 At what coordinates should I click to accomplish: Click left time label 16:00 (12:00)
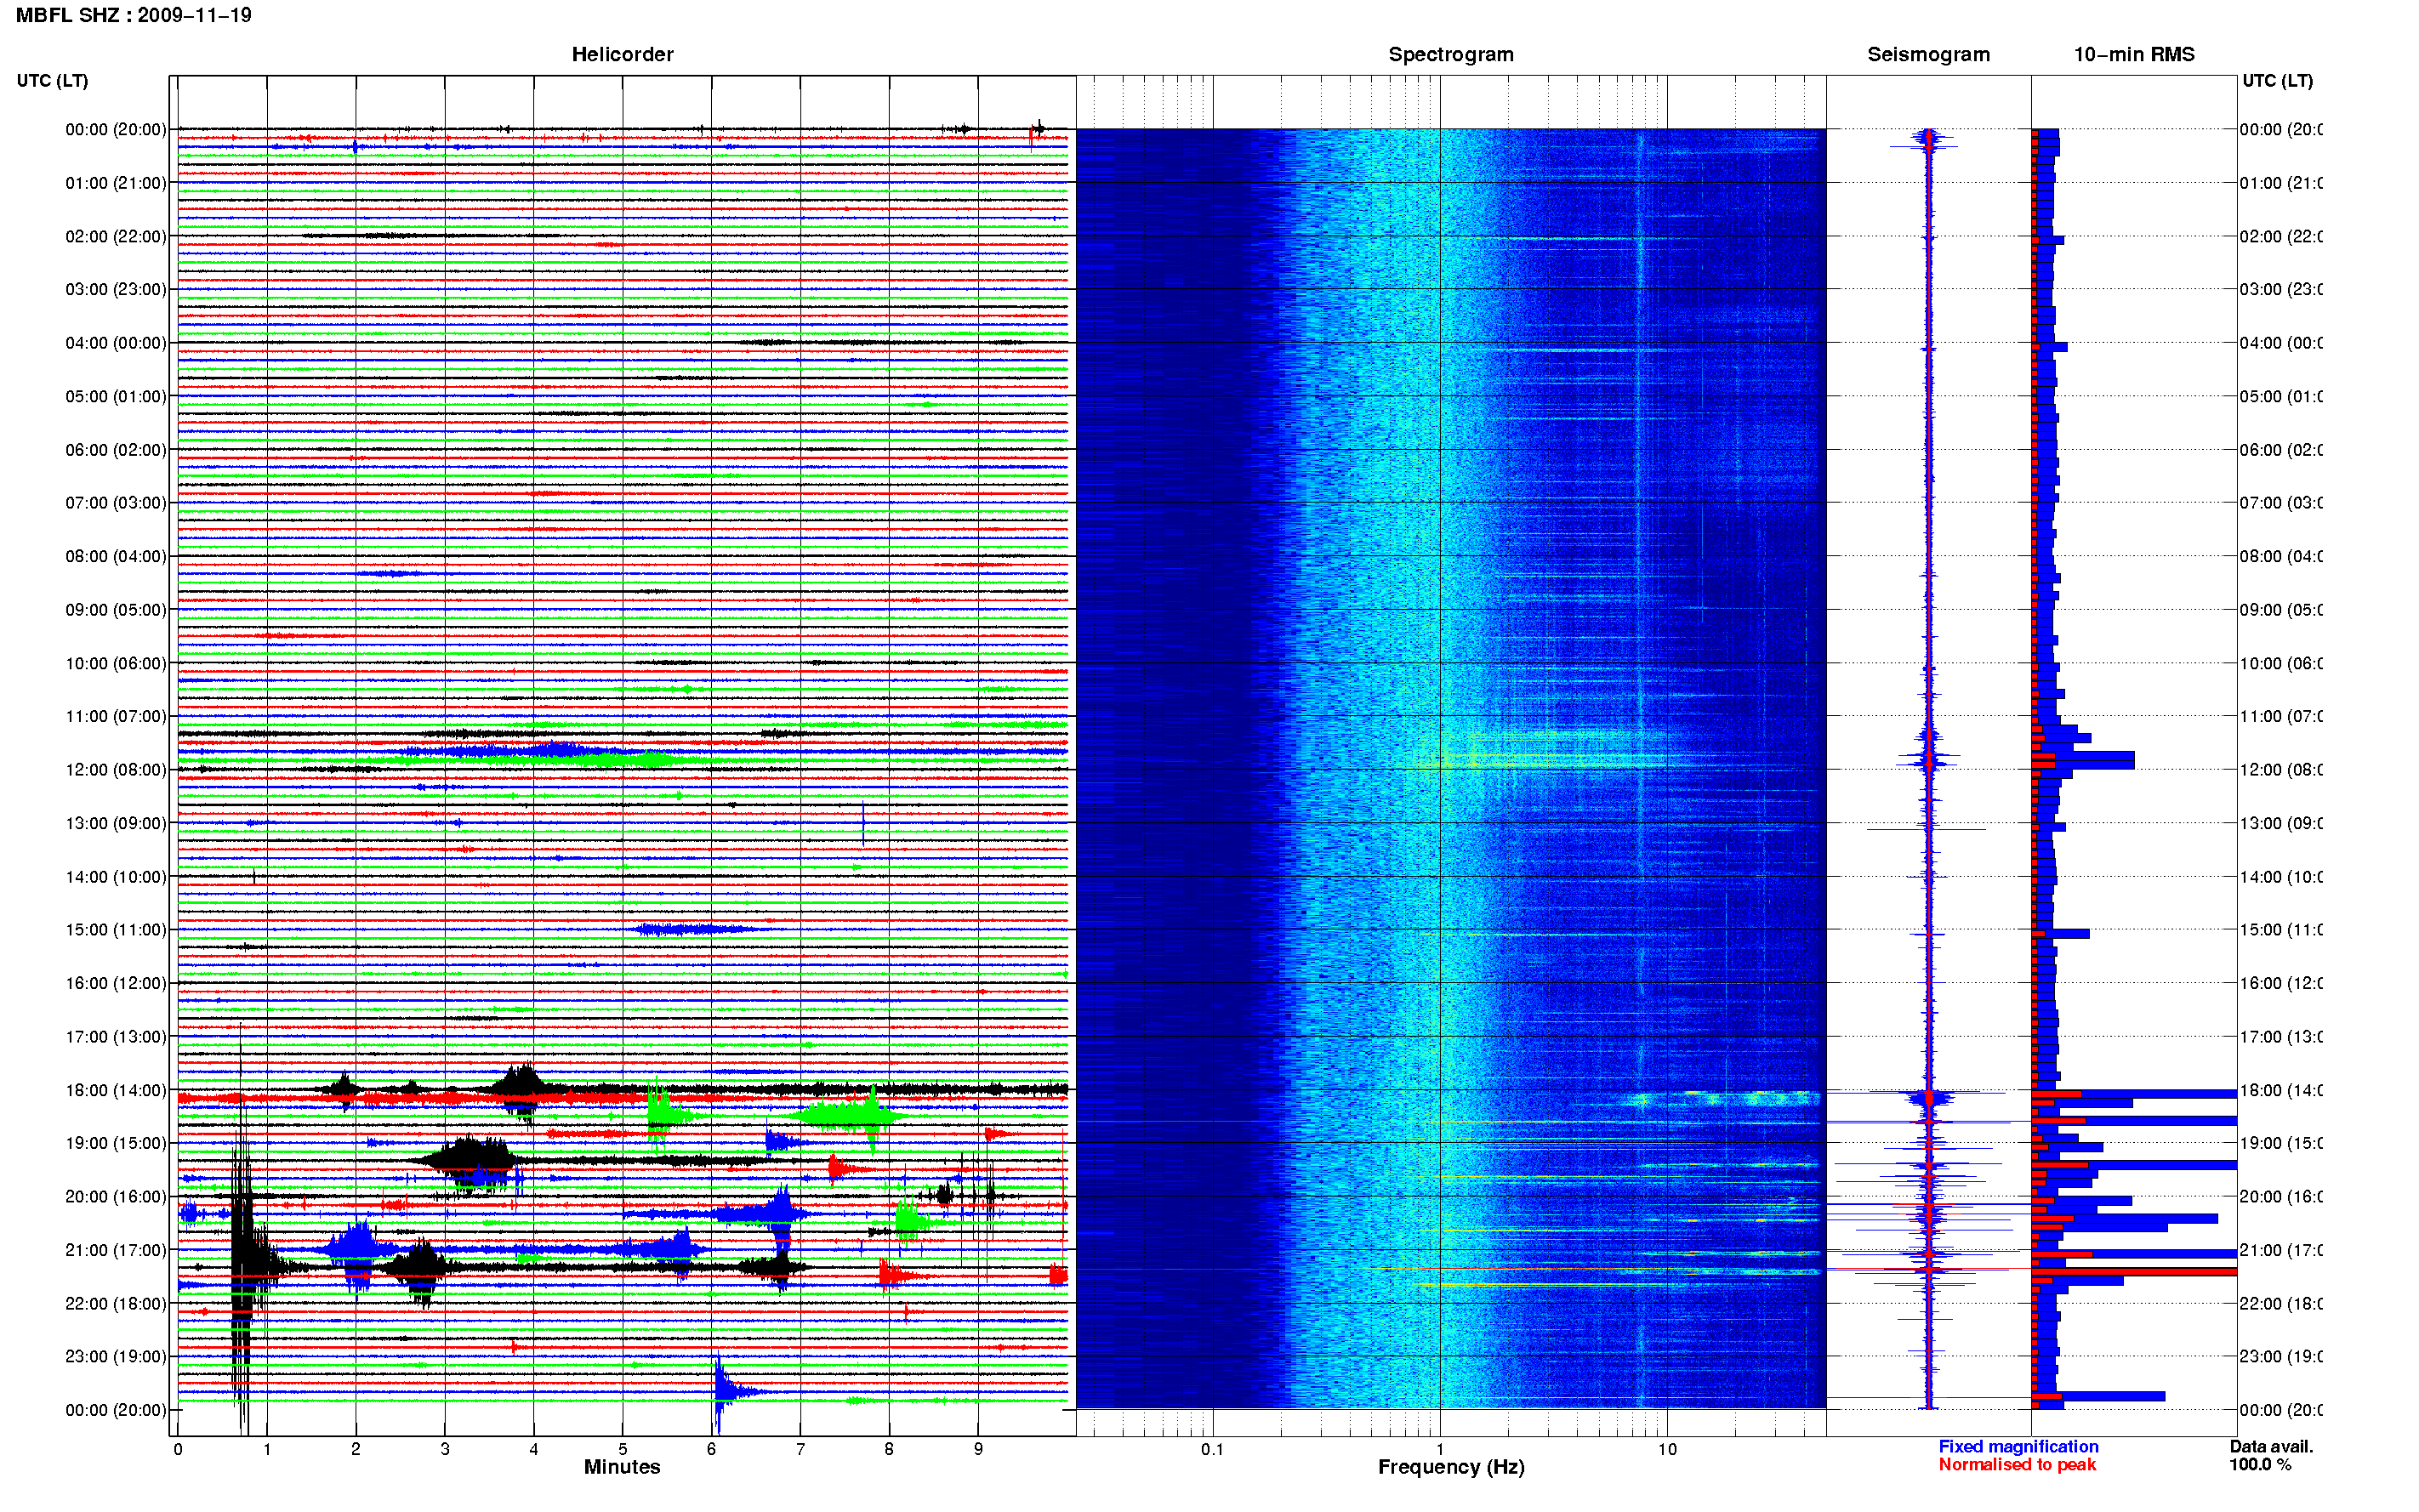click(x=116, y=983)
